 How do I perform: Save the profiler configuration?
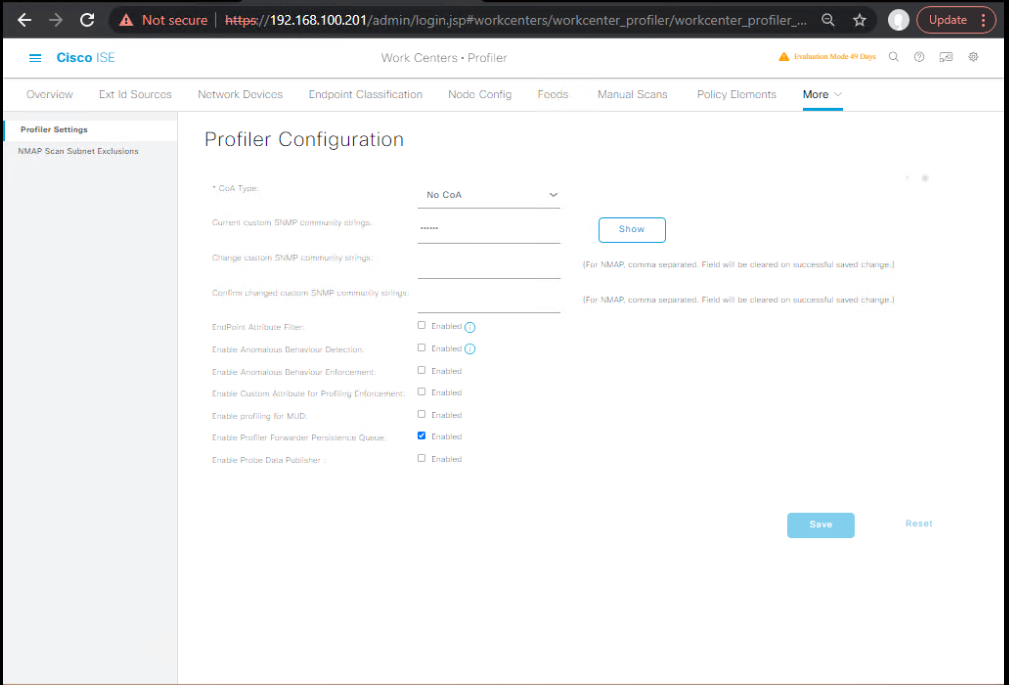[820, 525]
